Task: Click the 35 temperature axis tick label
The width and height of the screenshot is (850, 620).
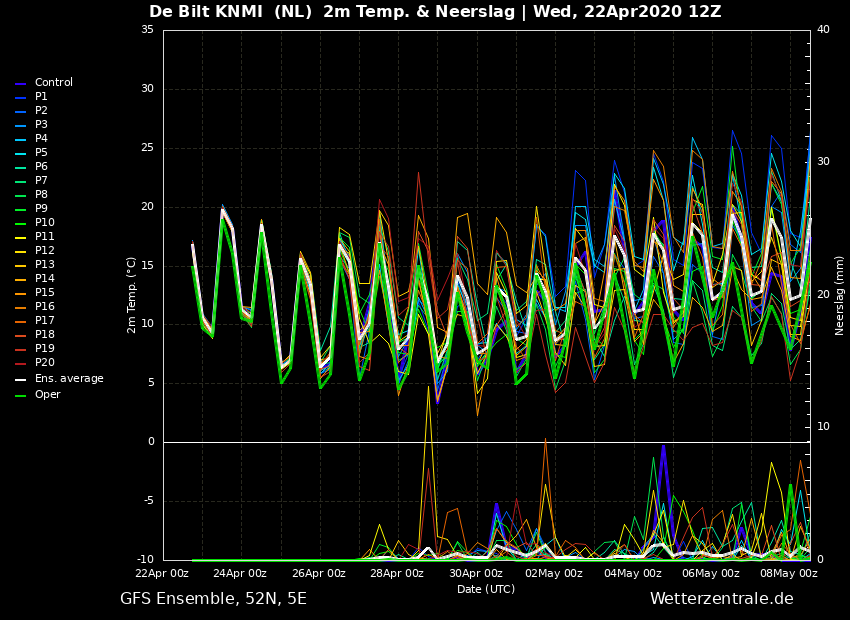Action: [x=147, y=30]
